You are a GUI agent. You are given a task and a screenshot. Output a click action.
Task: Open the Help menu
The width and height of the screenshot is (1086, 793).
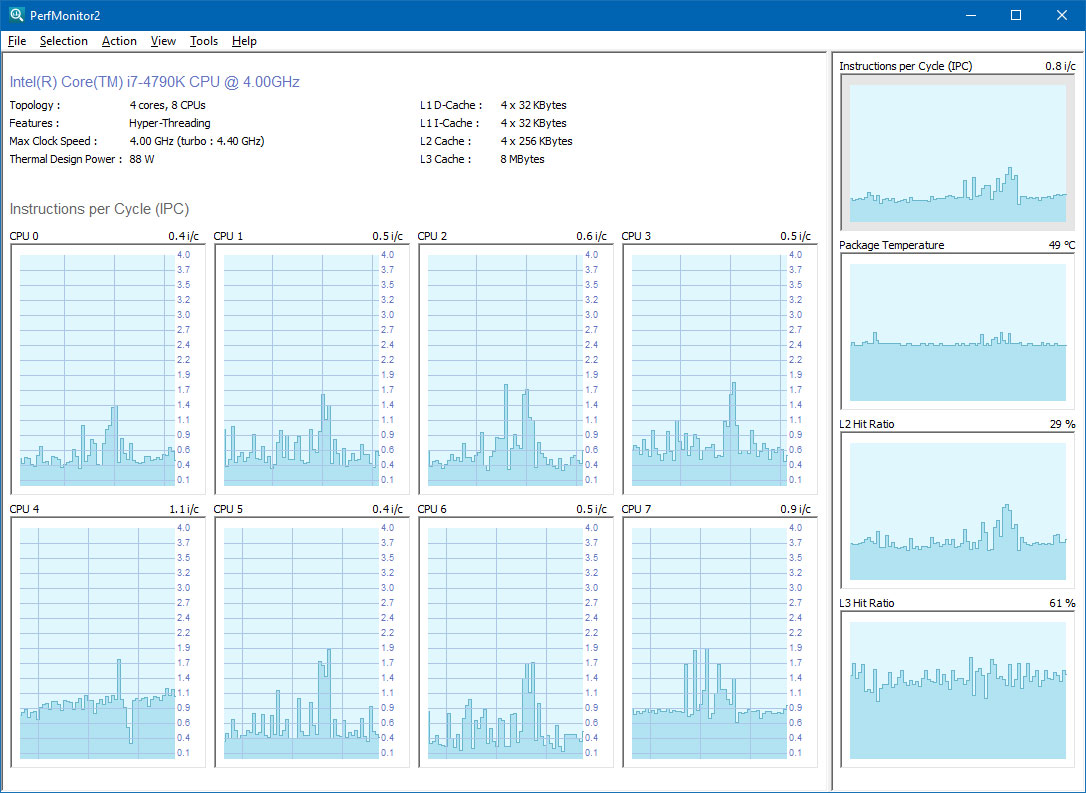[x=244, y=41]
